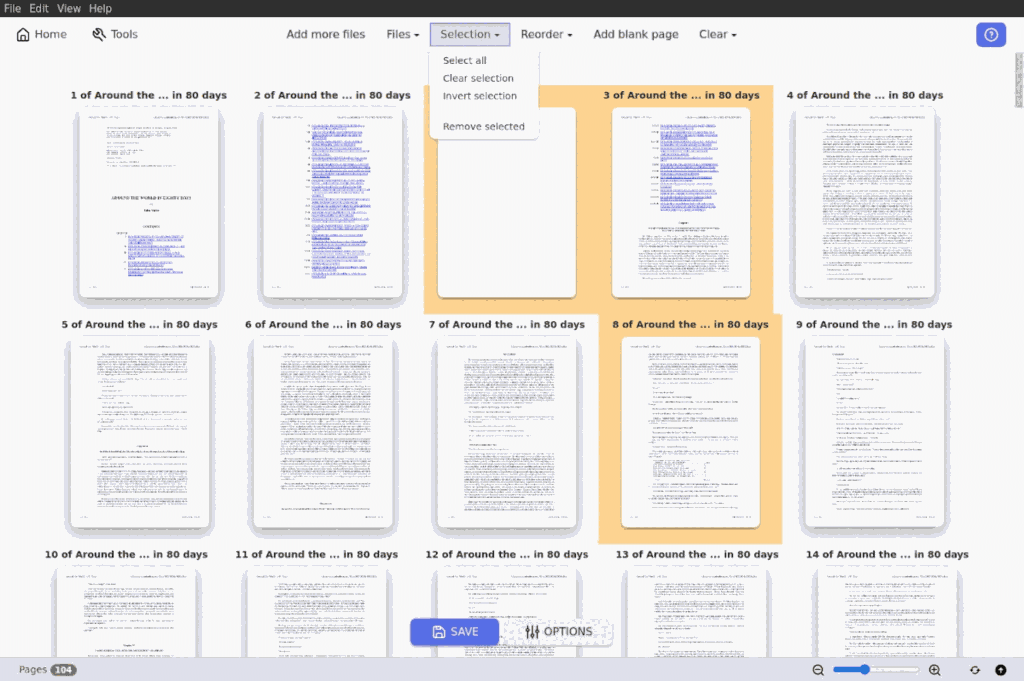This screenshot has height=681, width=1024.
Task: Collapse the Selection dropdown
Action: pos(470,35)
